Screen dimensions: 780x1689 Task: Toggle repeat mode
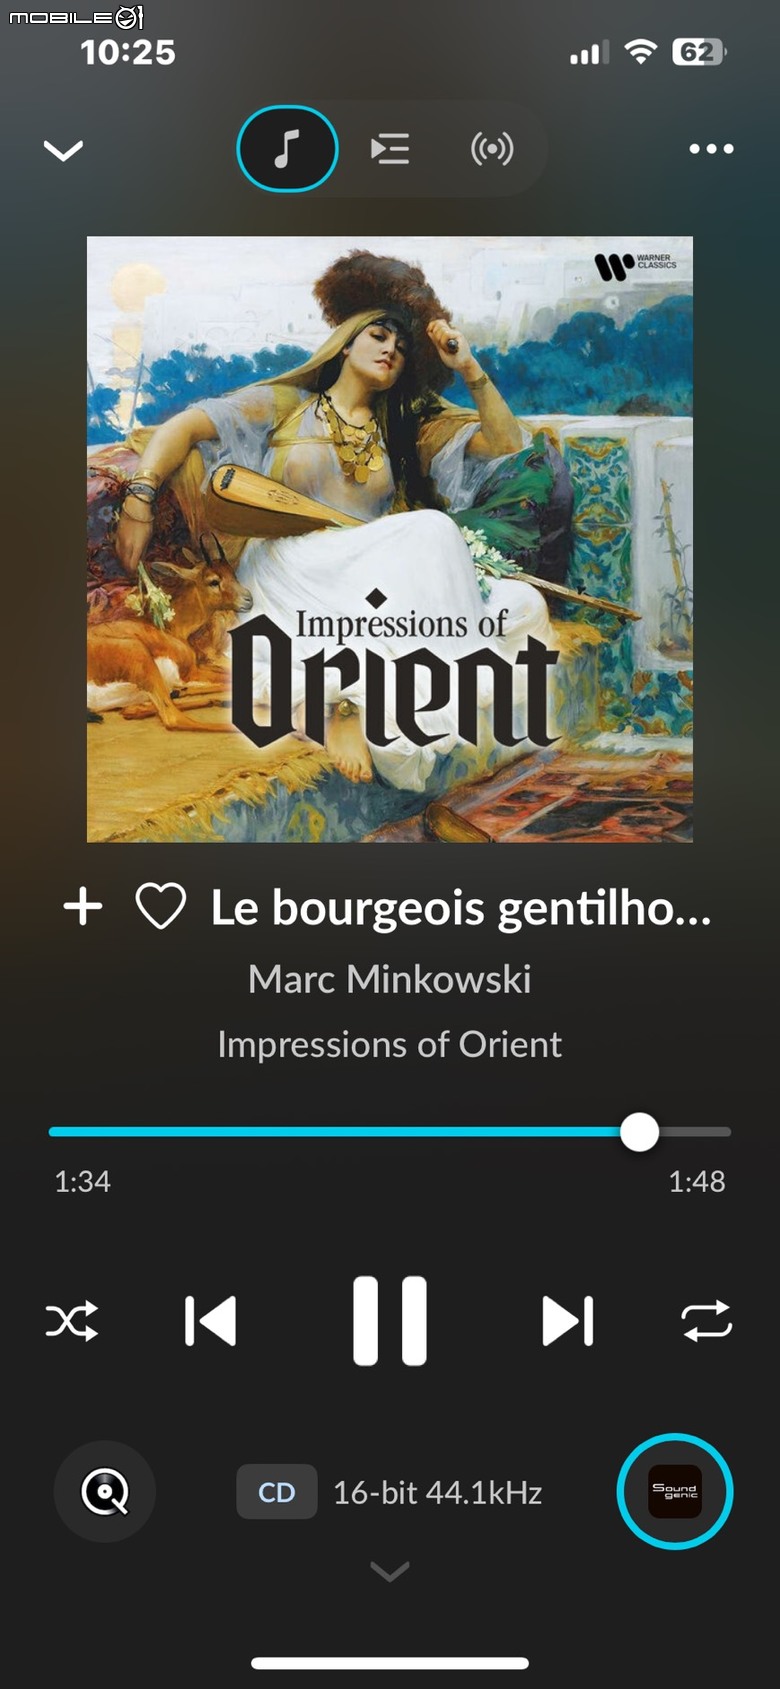707,1321
